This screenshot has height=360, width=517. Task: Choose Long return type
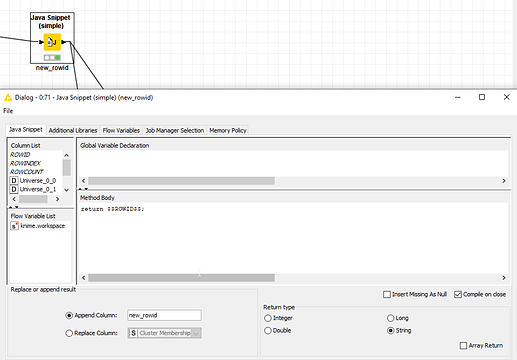pos(390,318)
